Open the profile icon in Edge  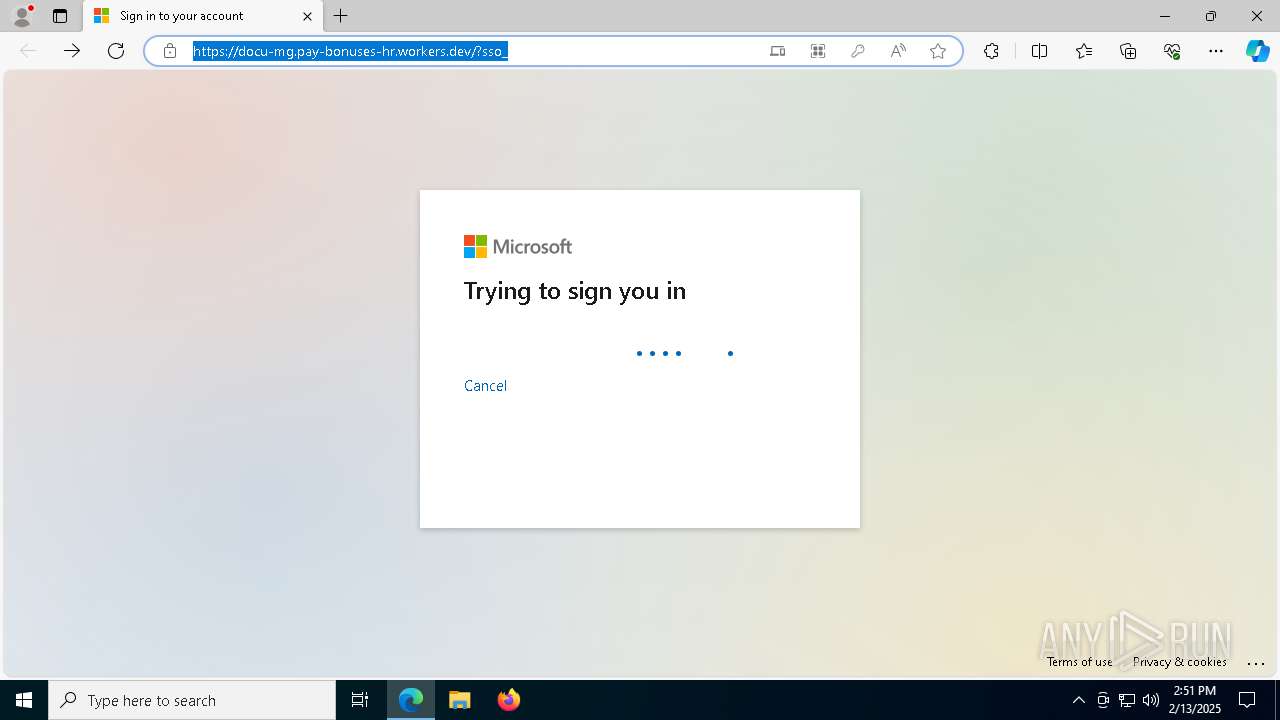click(x=22, y=16)
